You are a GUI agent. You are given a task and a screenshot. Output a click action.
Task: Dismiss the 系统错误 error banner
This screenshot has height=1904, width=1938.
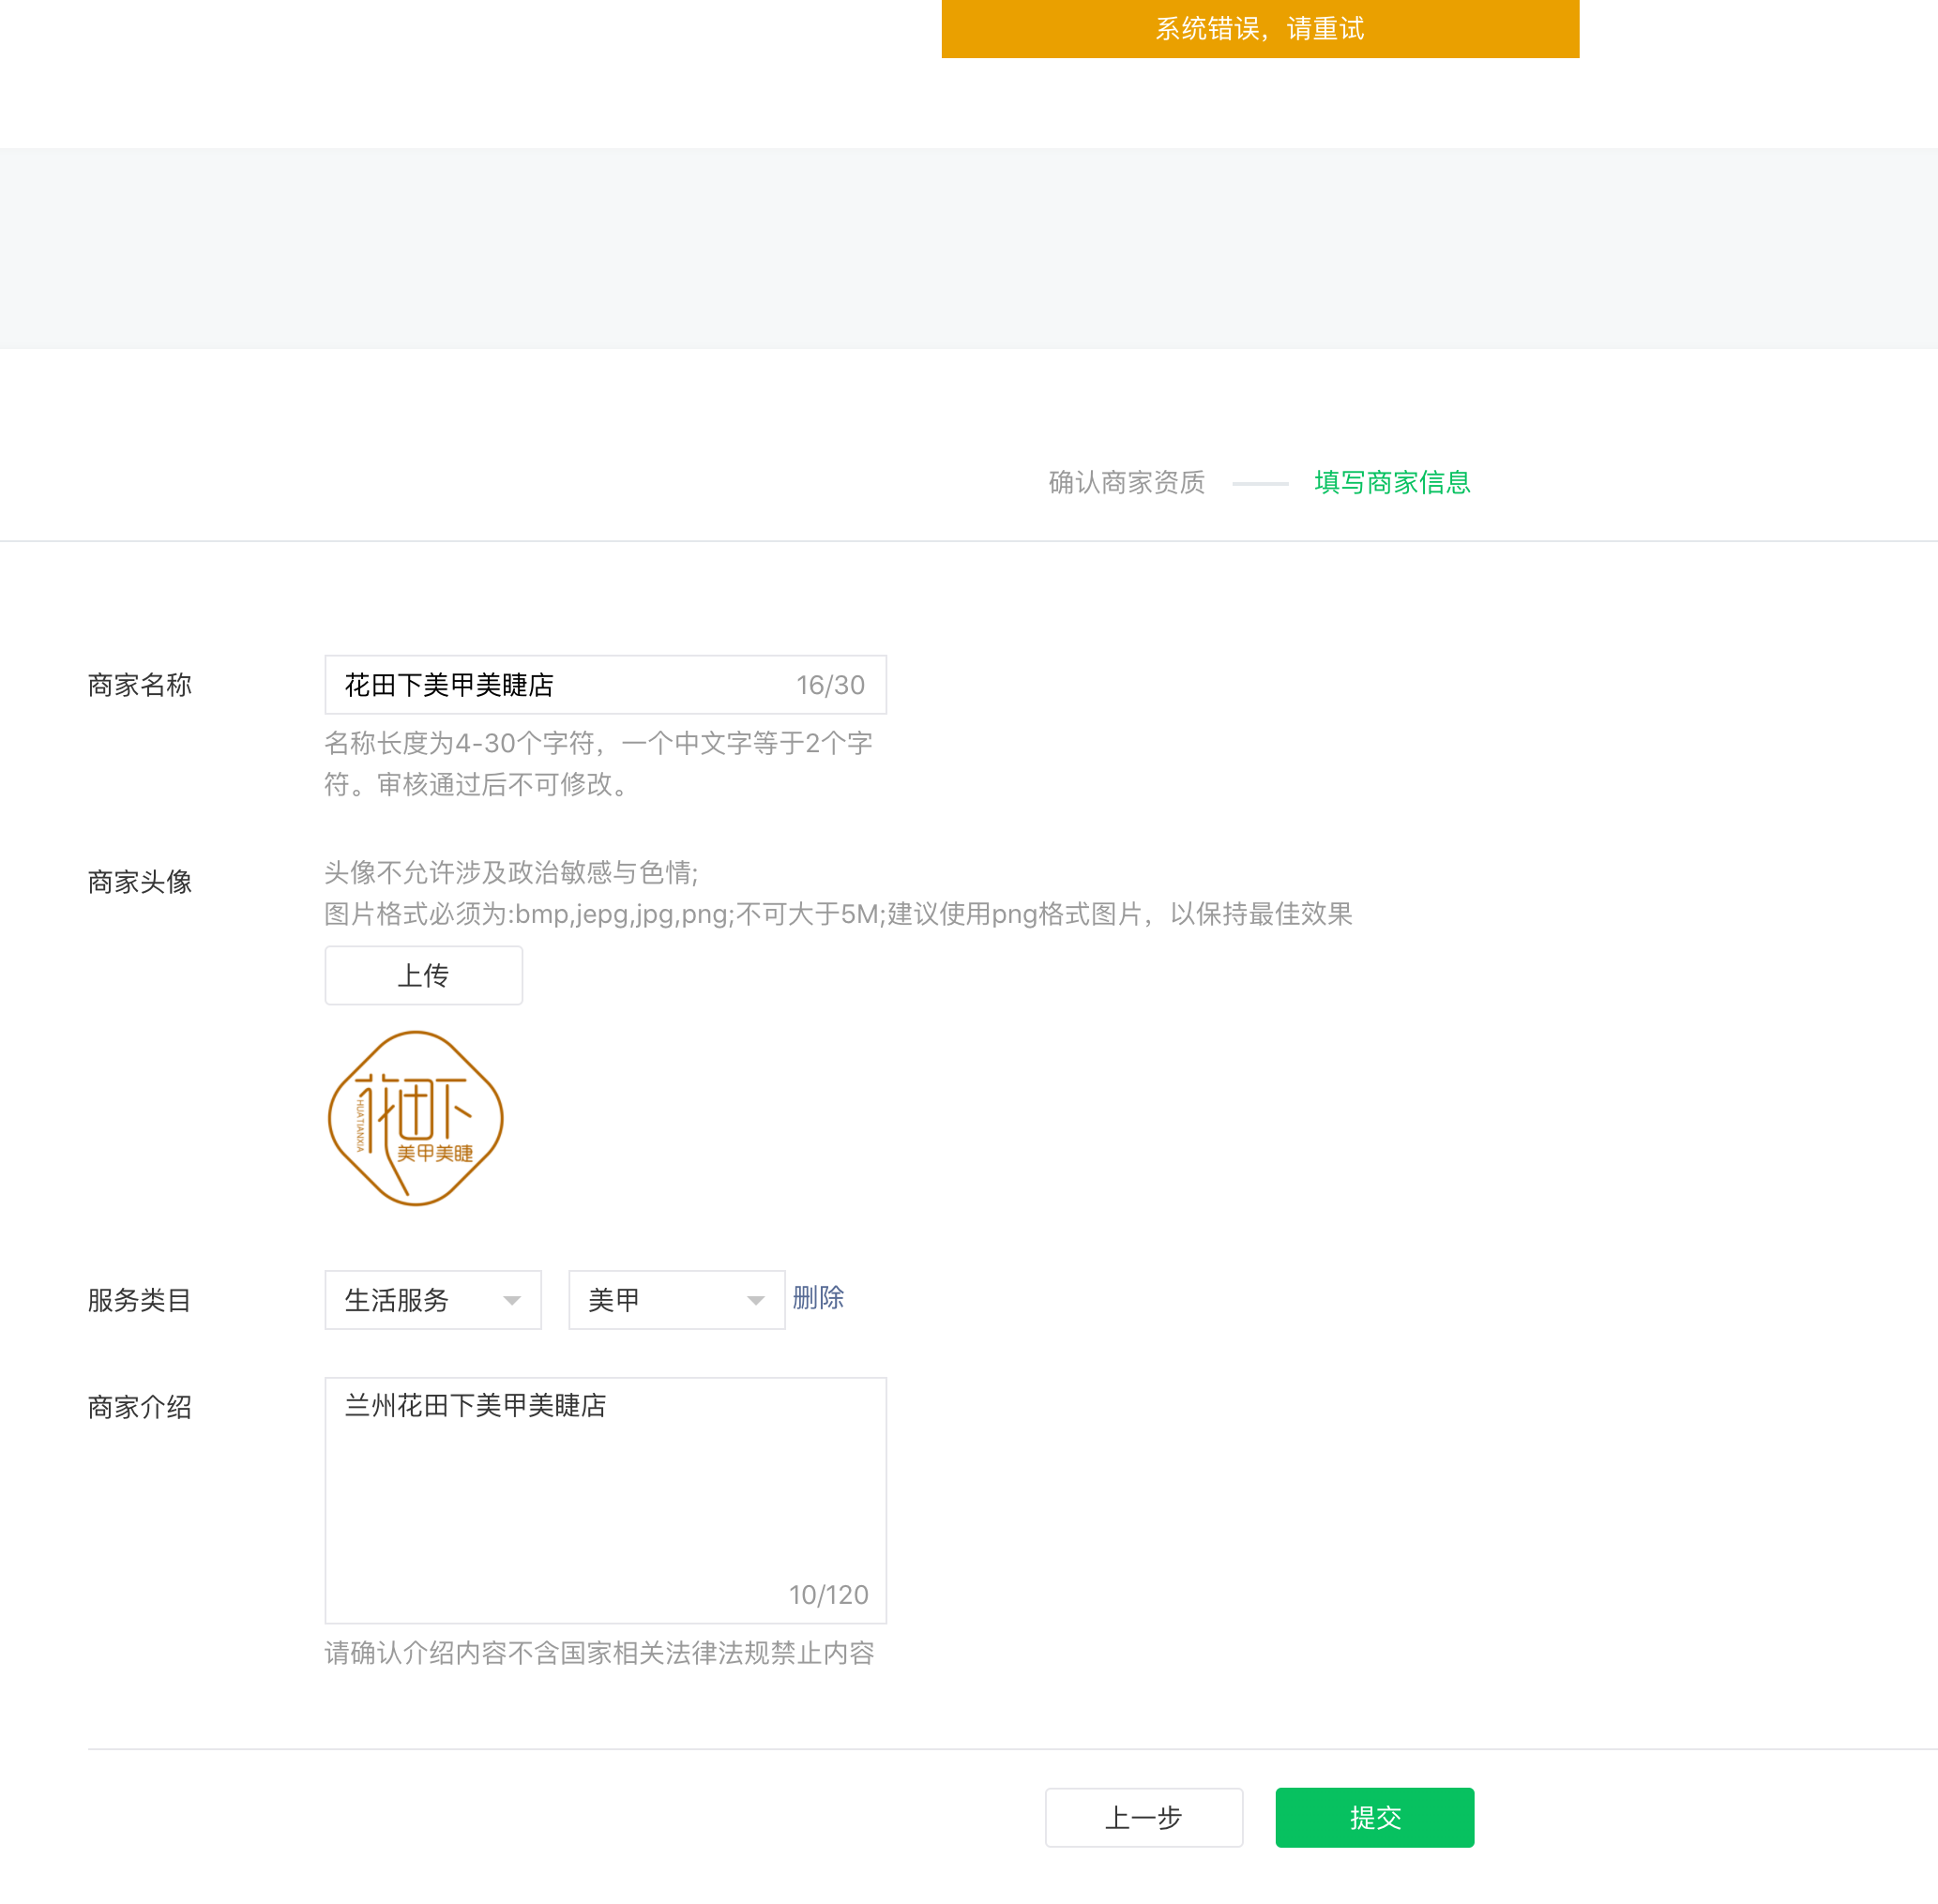click(1259, 28)
